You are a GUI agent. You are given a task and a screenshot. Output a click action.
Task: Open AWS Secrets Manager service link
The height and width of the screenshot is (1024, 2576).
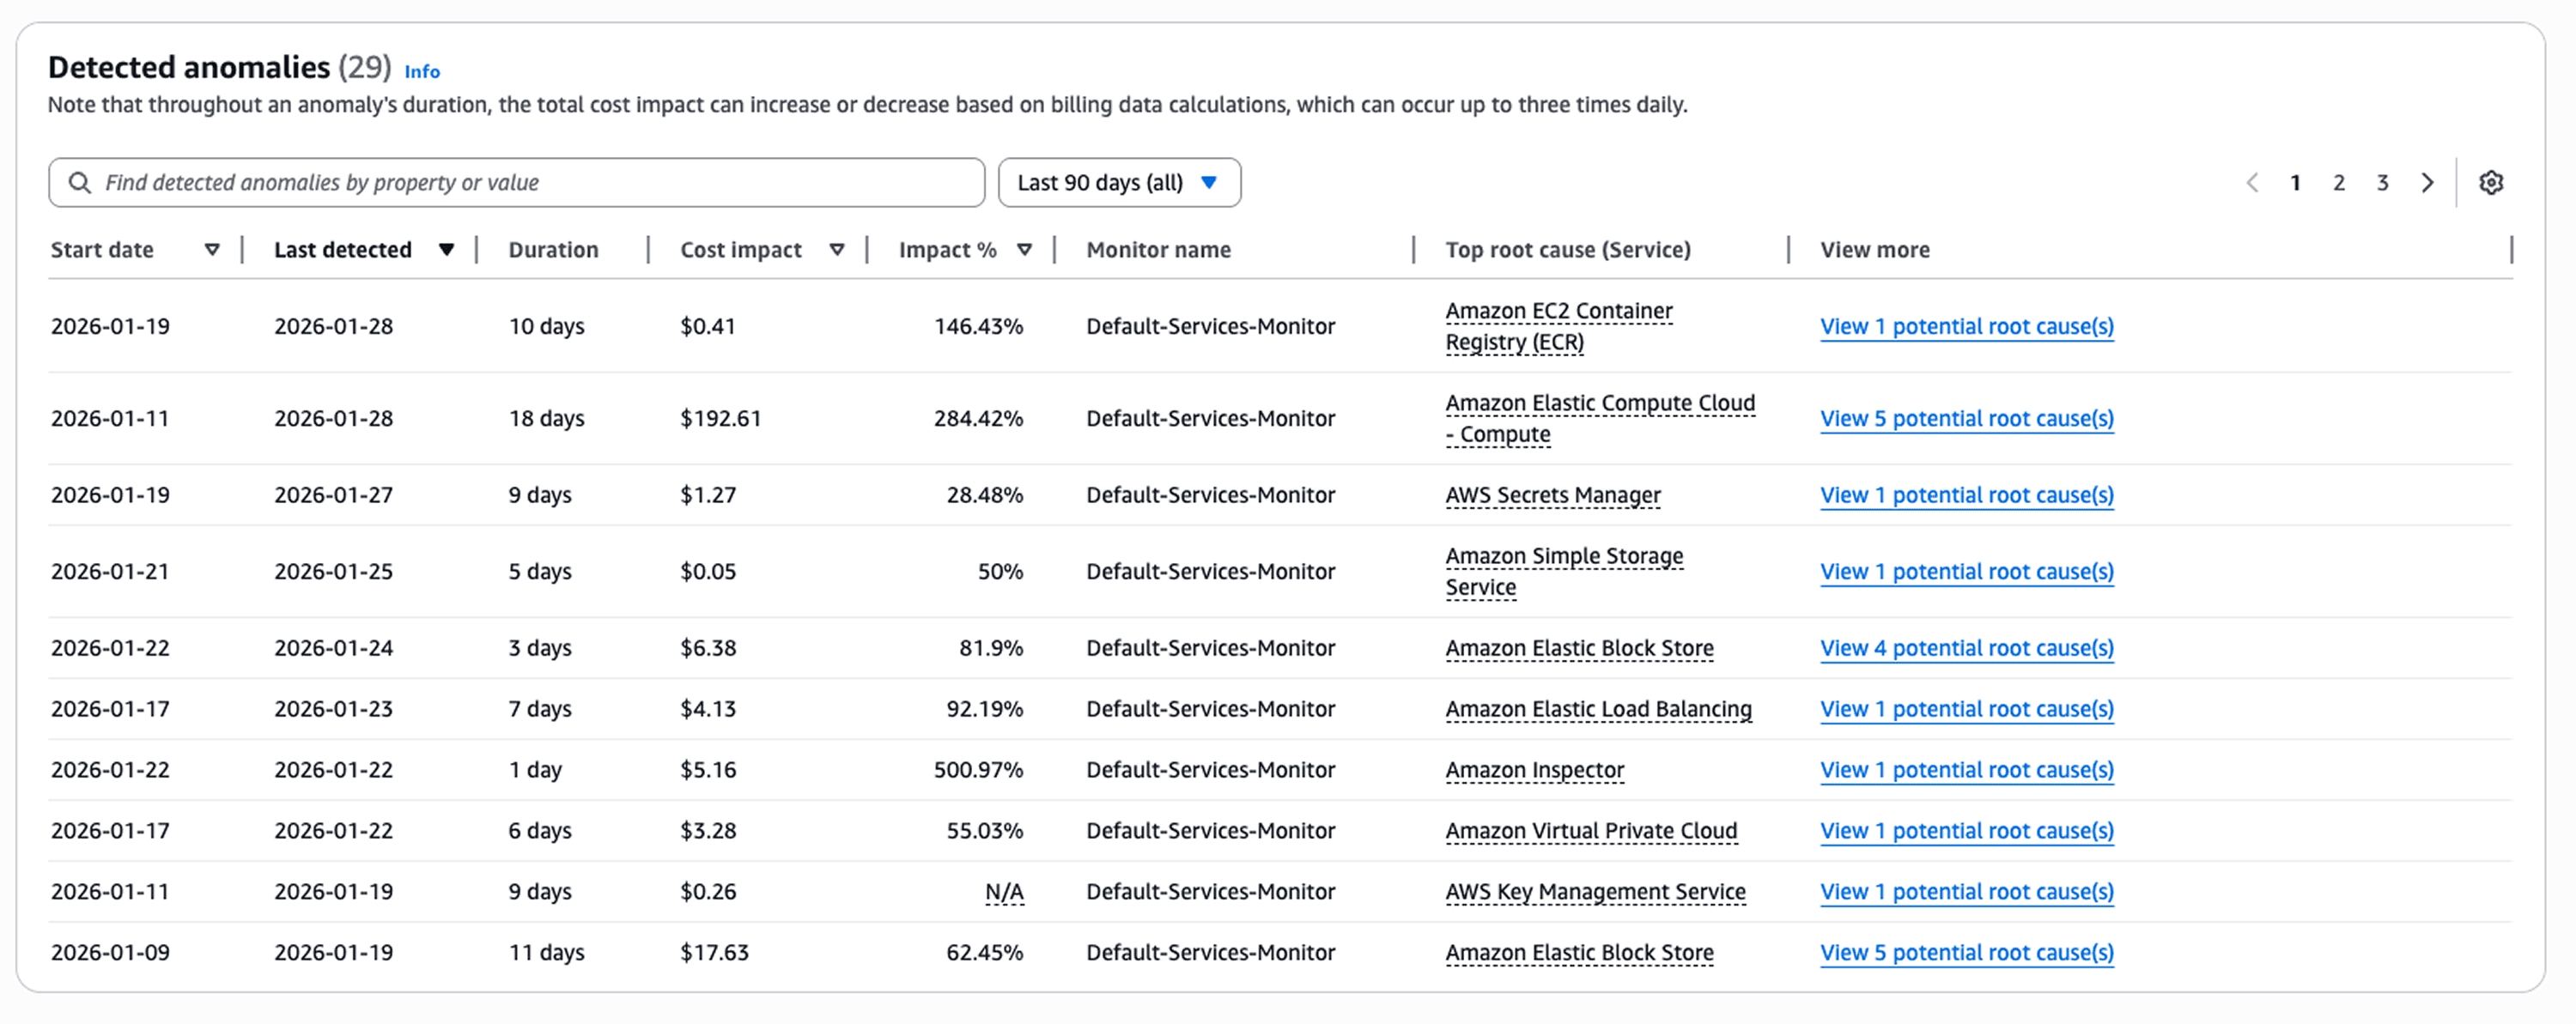[1552, 495]
